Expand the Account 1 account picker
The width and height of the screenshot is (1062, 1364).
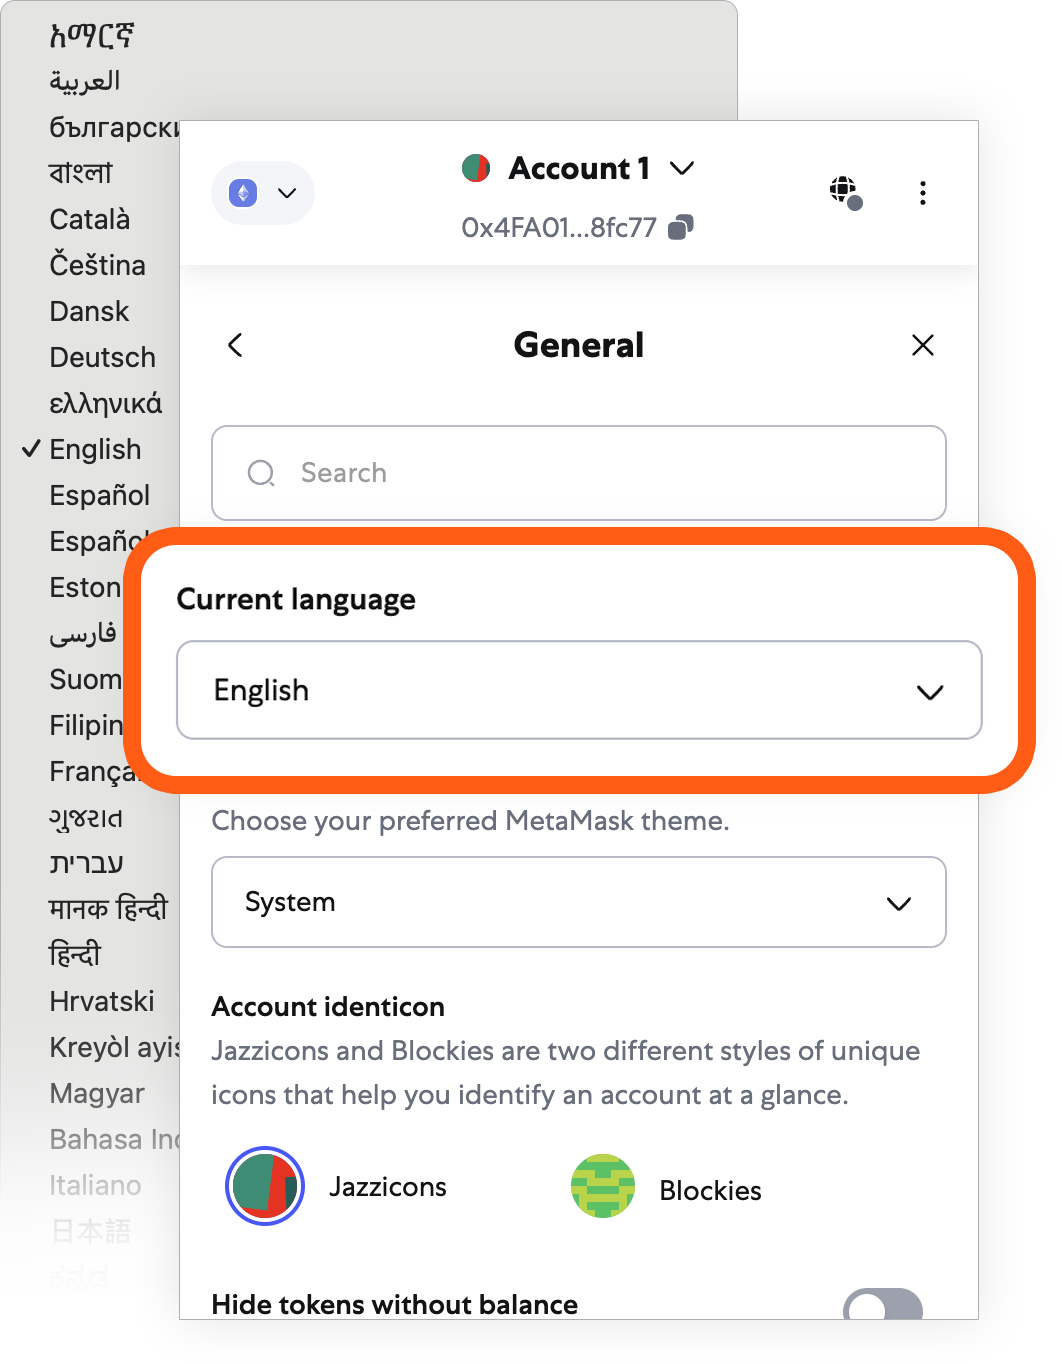[x=682, y=168]
